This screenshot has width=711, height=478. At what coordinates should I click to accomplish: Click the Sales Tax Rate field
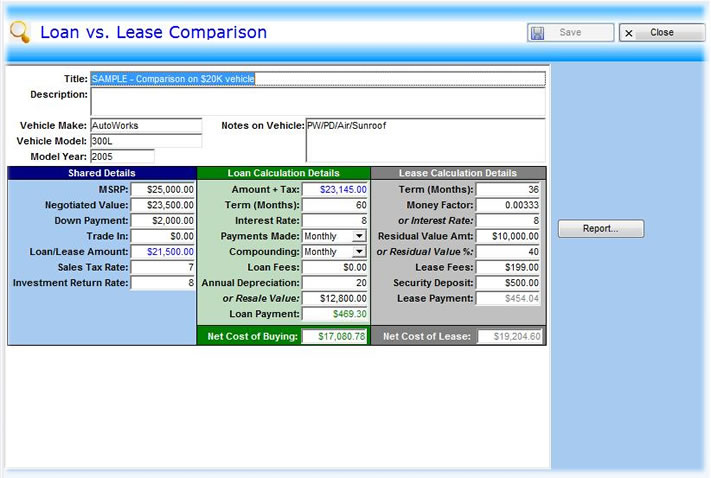point(163,267)
